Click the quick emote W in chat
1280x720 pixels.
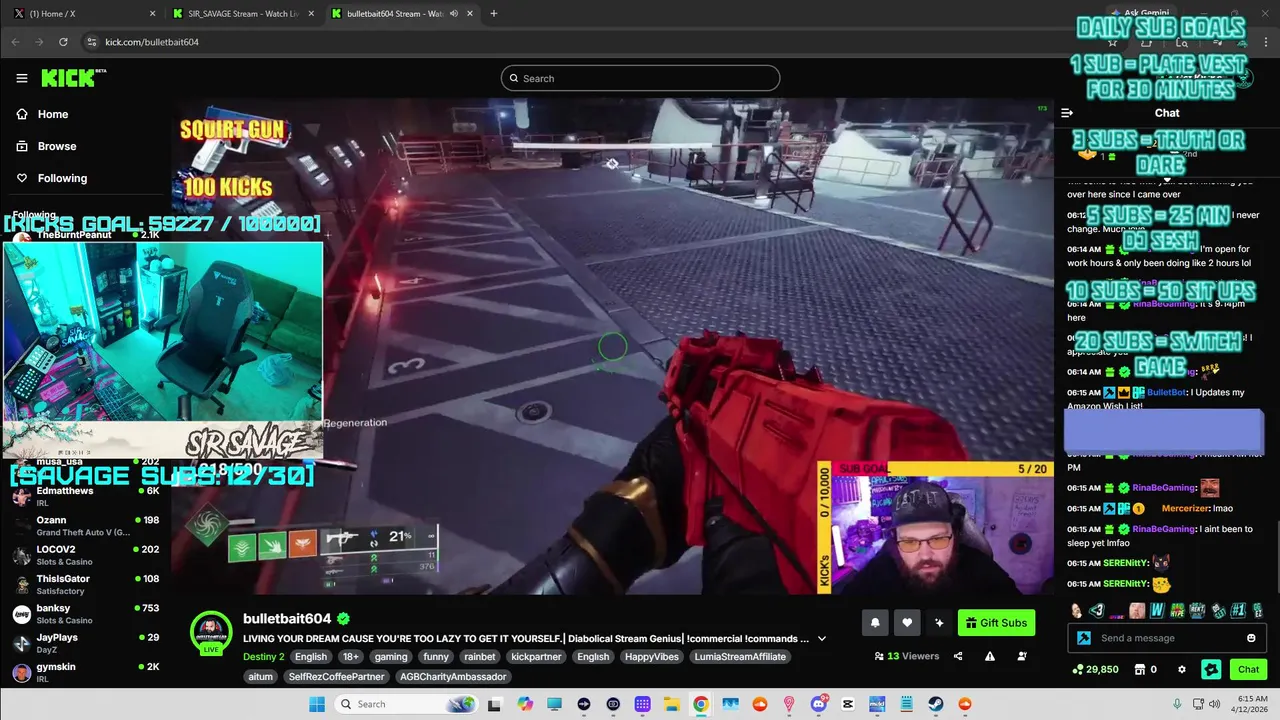click(1157, 610)
